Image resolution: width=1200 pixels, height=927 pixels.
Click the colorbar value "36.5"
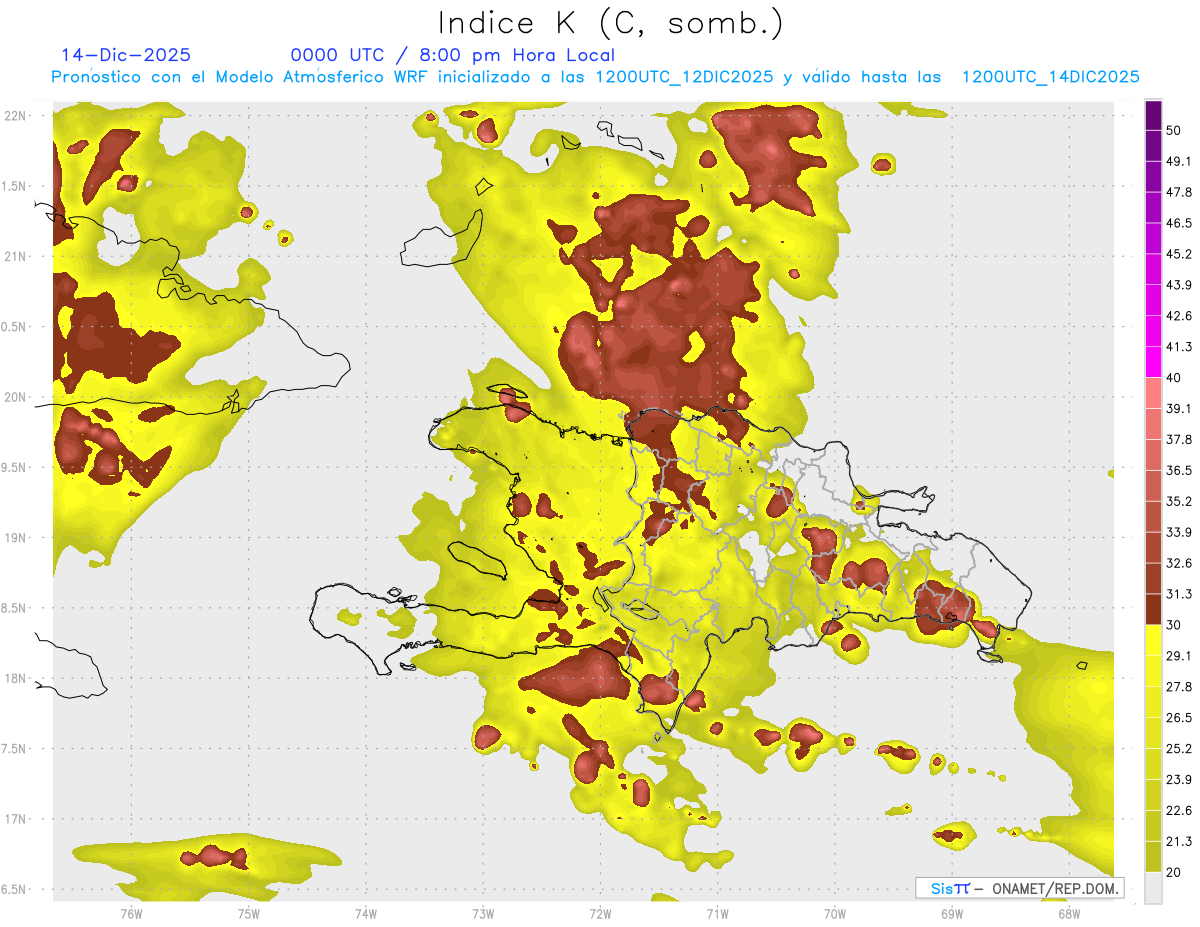pyautogui.click(x=1179, y=471)
